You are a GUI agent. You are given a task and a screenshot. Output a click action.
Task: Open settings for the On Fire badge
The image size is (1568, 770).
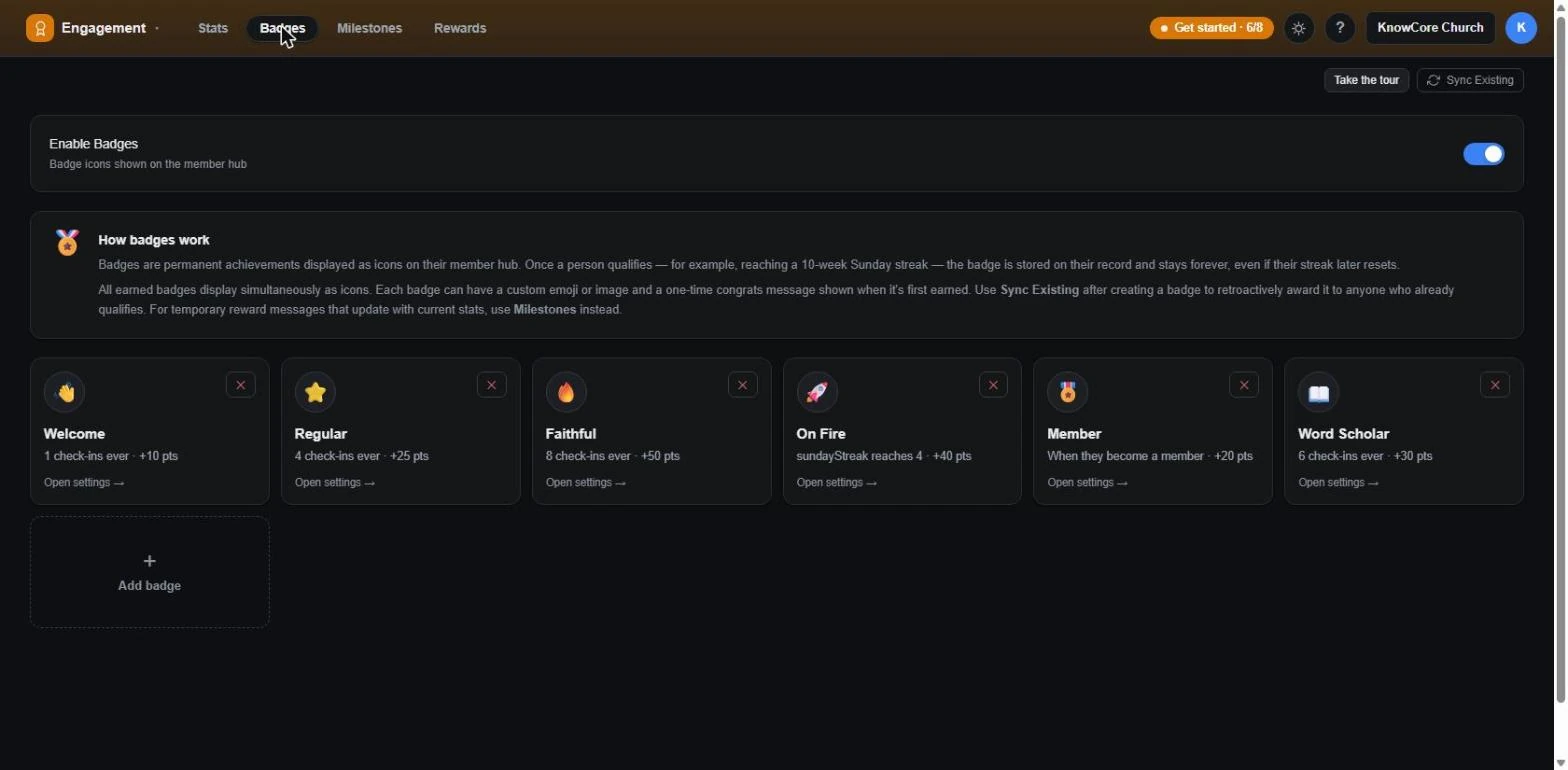pos(837,483)
